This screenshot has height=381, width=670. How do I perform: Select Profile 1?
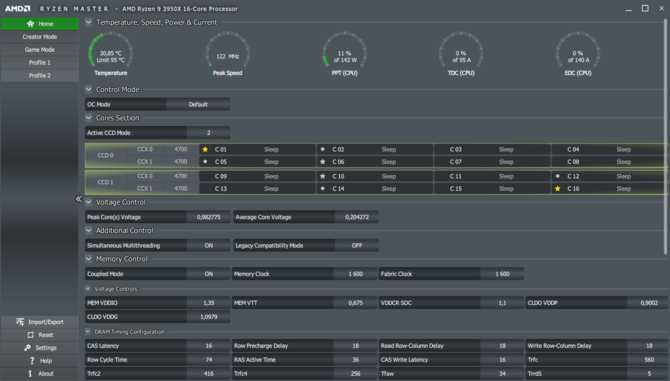click(39, 62)
